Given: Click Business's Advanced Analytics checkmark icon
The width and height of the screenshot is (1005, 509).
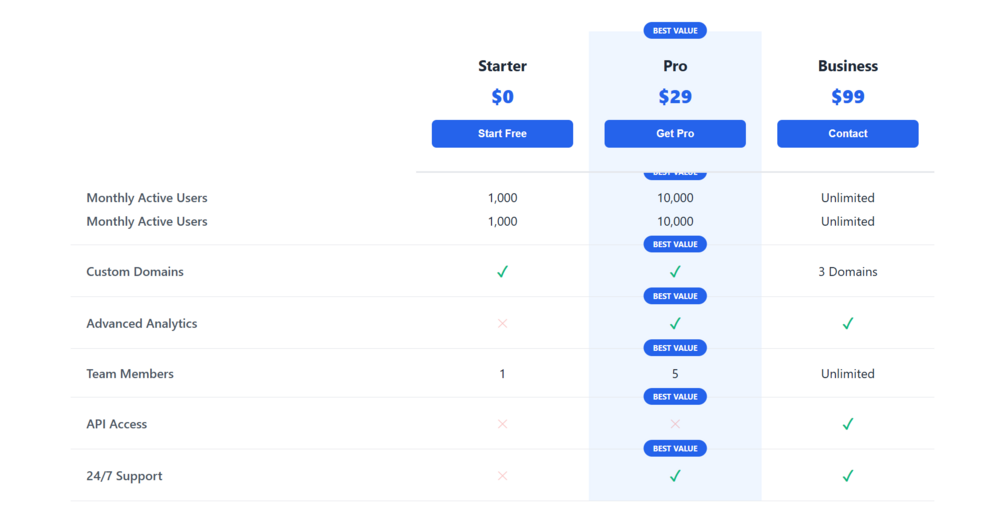Looking at the screenshot, I should (x=847, y=324).
